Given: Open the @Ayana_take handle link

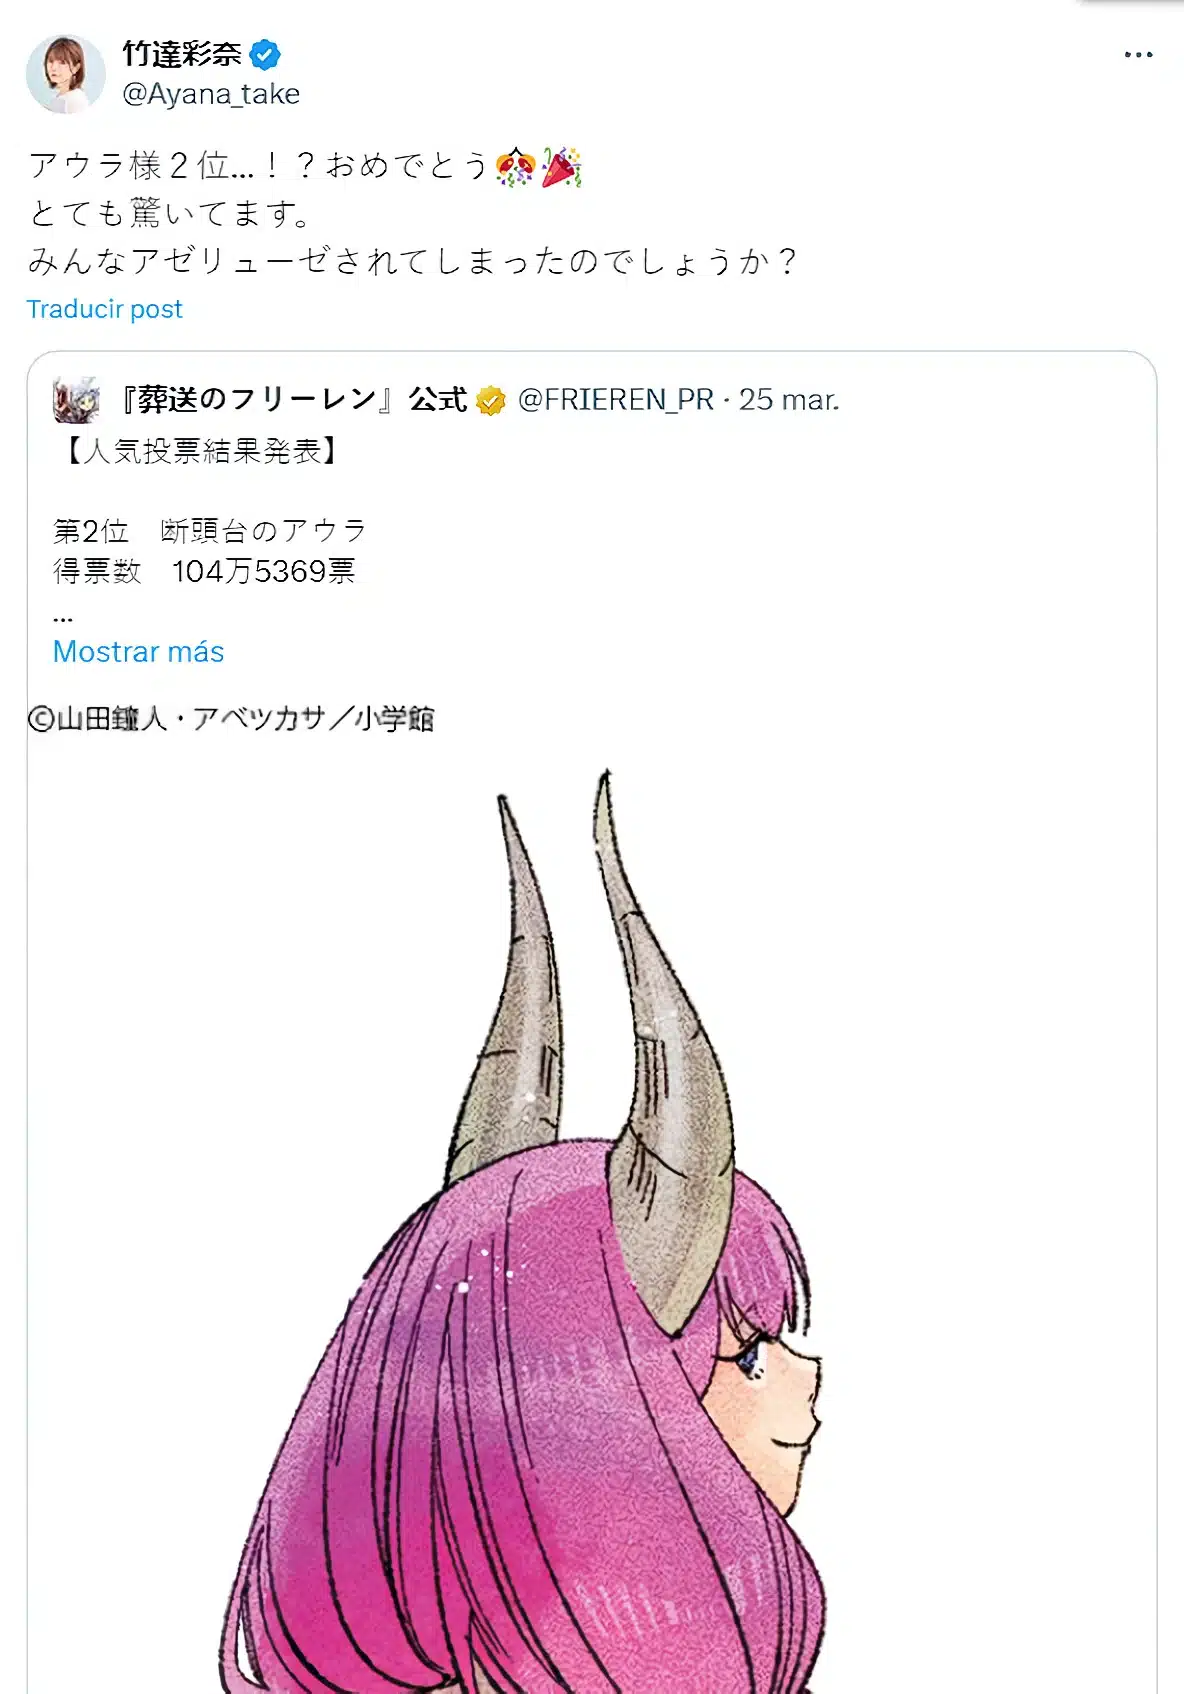Looking at the screenshot, I should (211, 94).
